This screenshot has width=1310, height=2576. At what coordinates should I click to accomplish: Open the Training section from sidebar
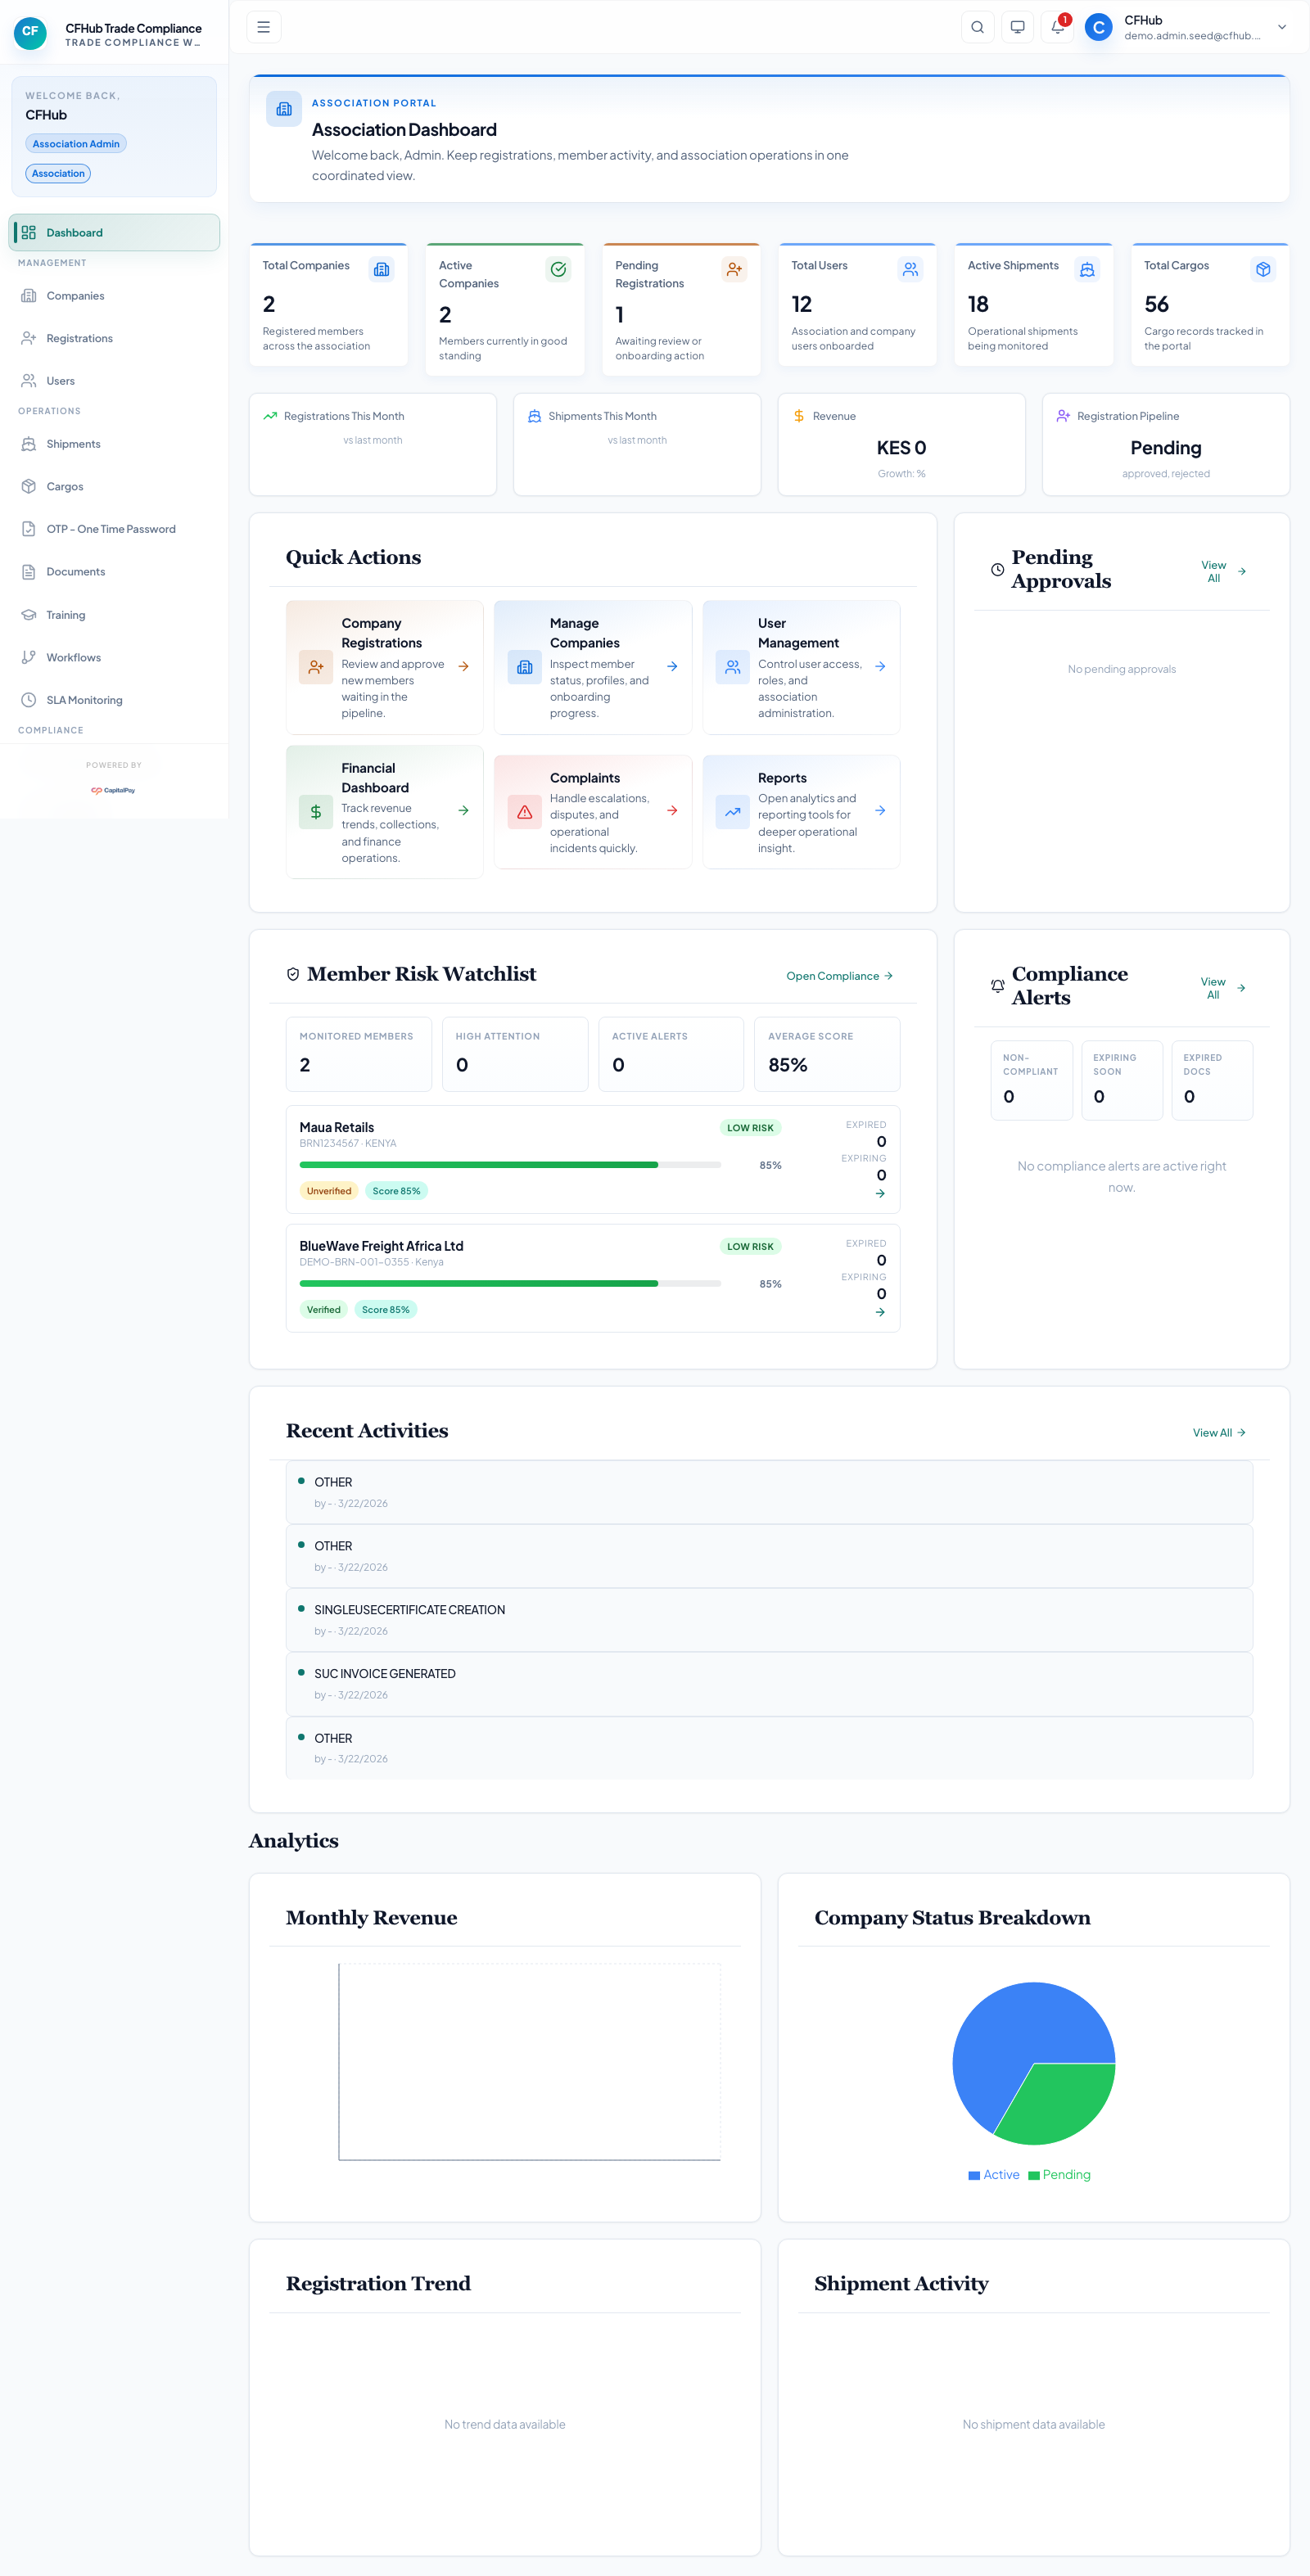[x=29, y=615]
